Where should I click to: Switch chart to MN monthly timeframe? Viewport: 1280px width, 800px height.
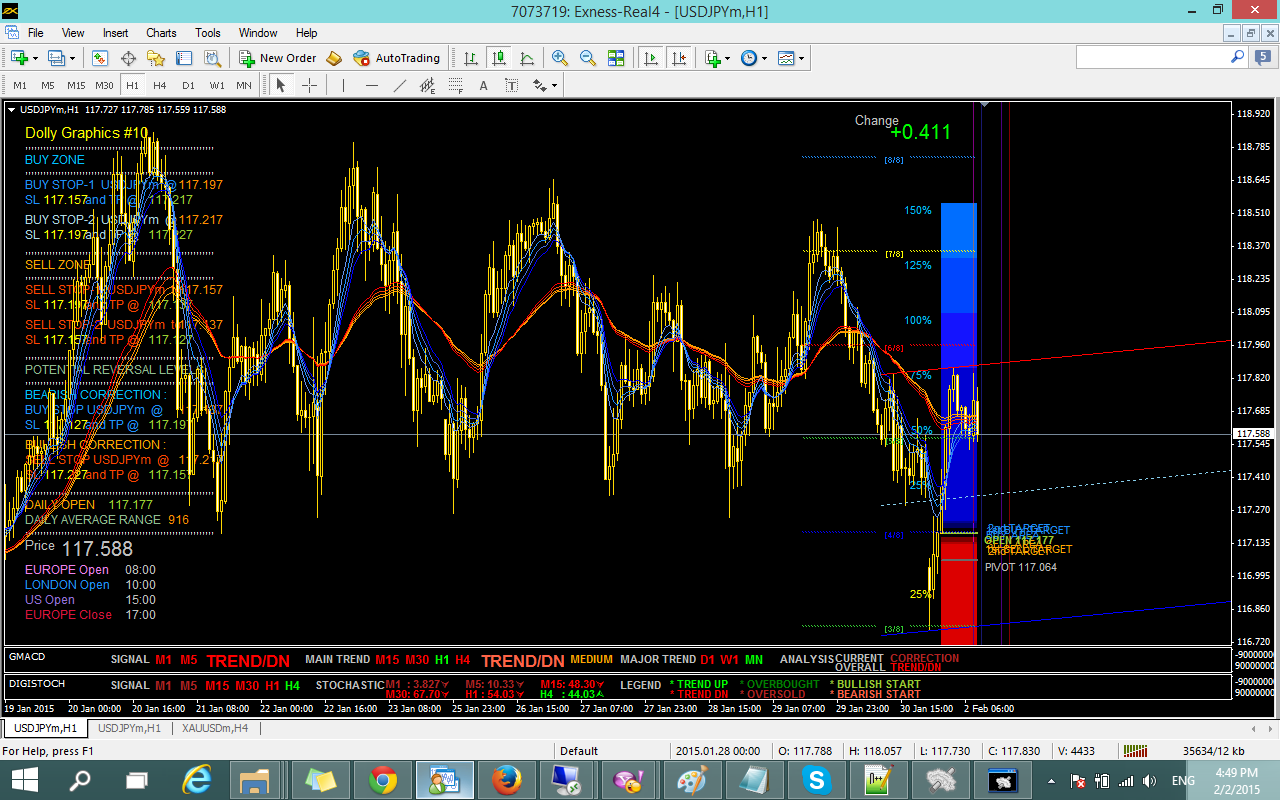244,85
